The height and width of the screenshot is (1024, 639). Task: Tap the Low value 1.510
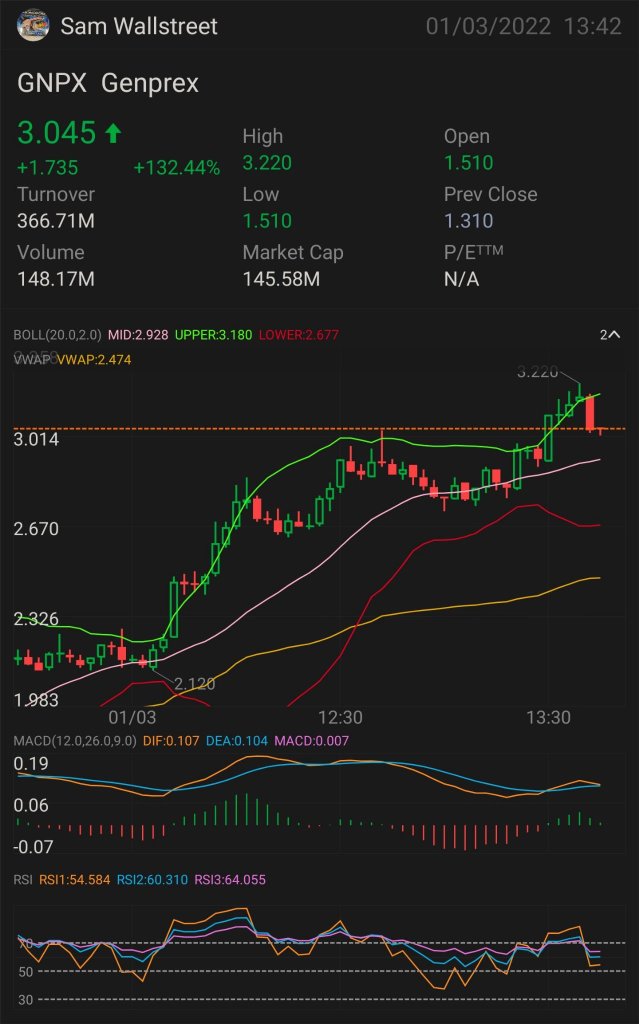coord(267,221)
